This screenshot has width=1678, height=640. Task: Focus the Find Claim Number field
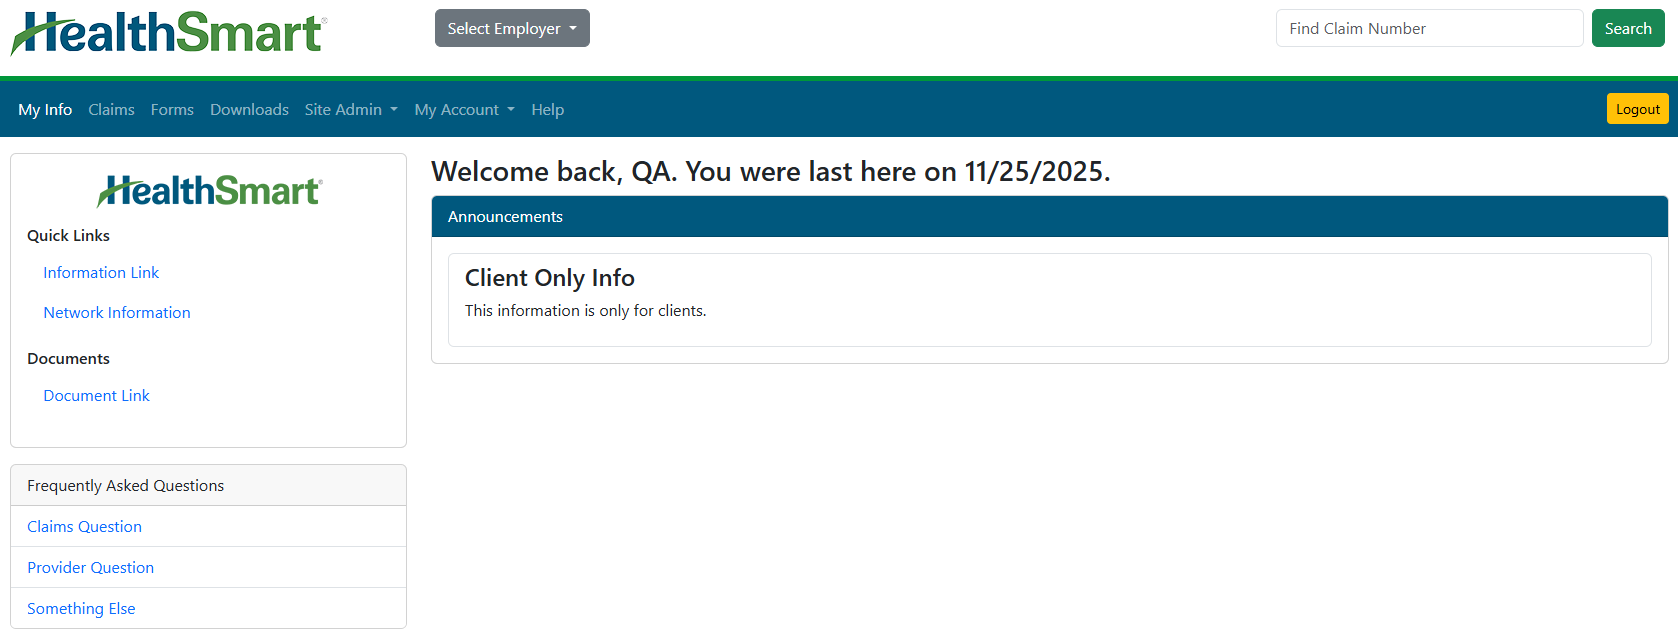pos(1429,29)
